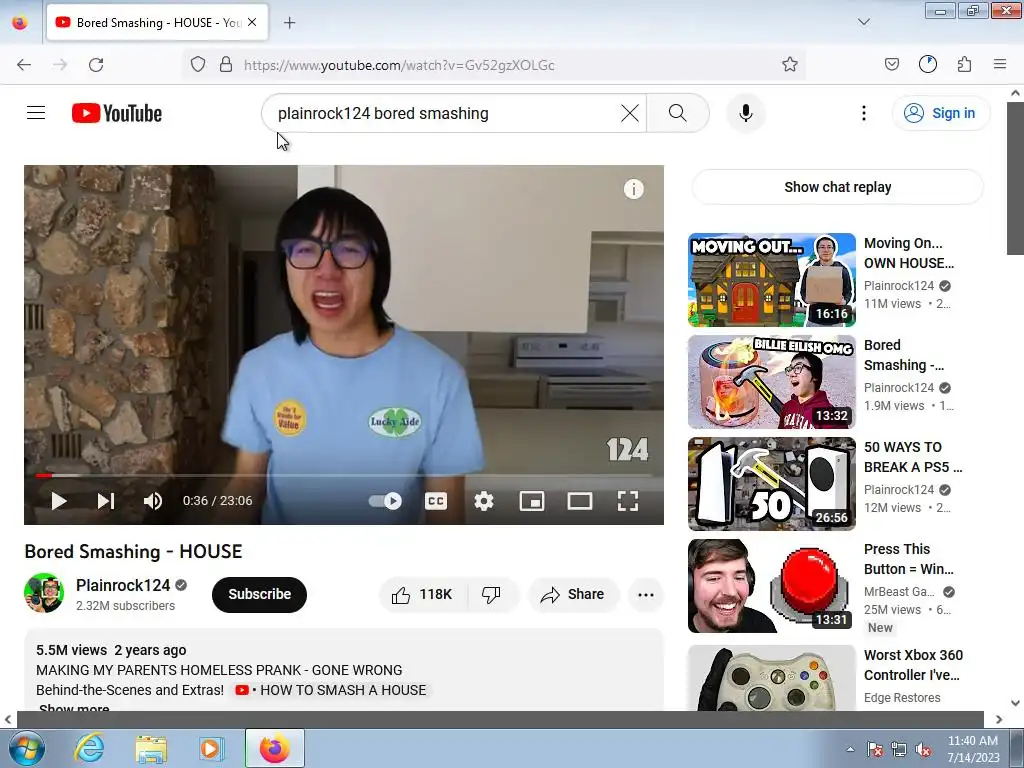The width and height of the screenshot is (1024, 768).
Task: Toggle the autoplay switch
Action: point(385,501)
